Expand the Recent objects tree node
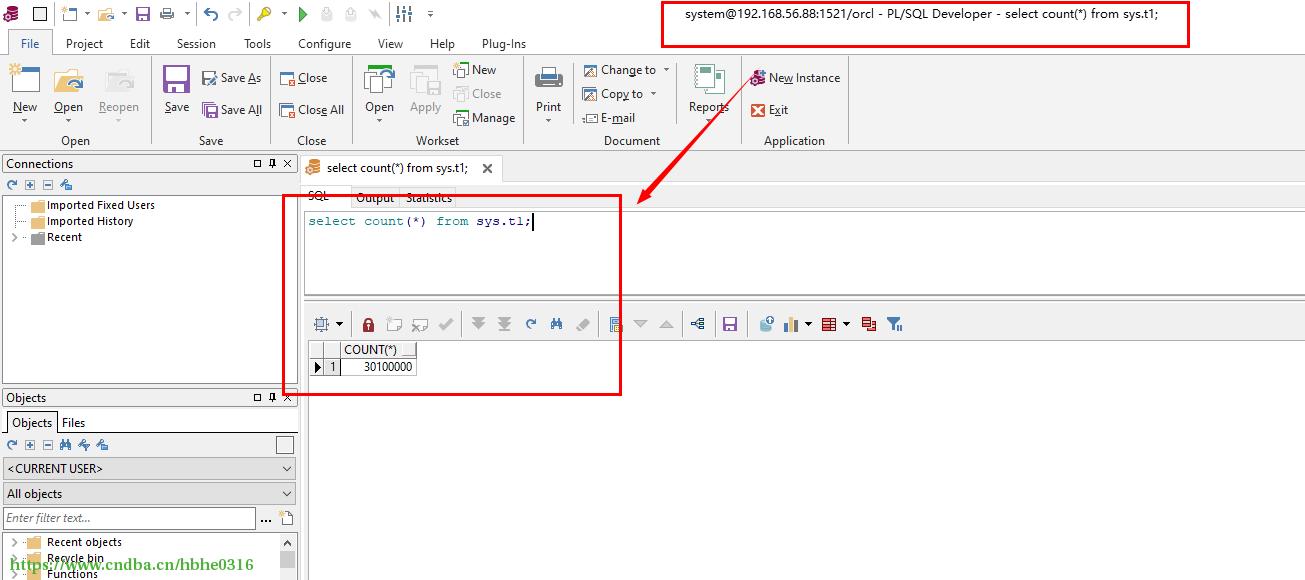Viewport: 1305px width, 580px height. point(14,542)
